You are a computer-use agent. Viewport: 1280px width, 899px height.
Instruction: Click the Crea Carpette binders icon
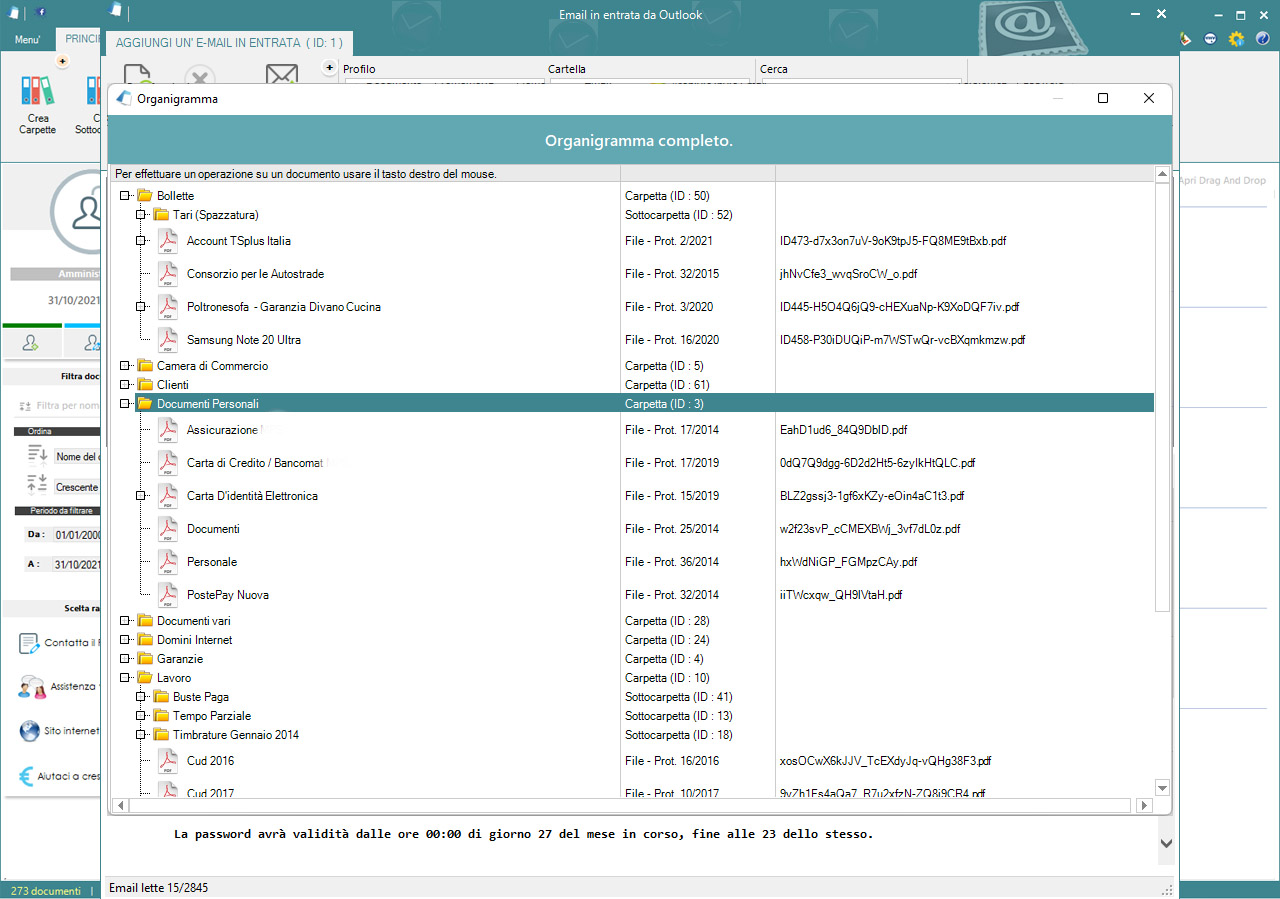[38, 91]
